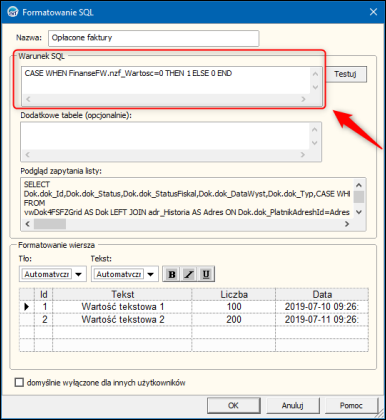
Task: Click the Liczba column header
Action: (234, 294)
